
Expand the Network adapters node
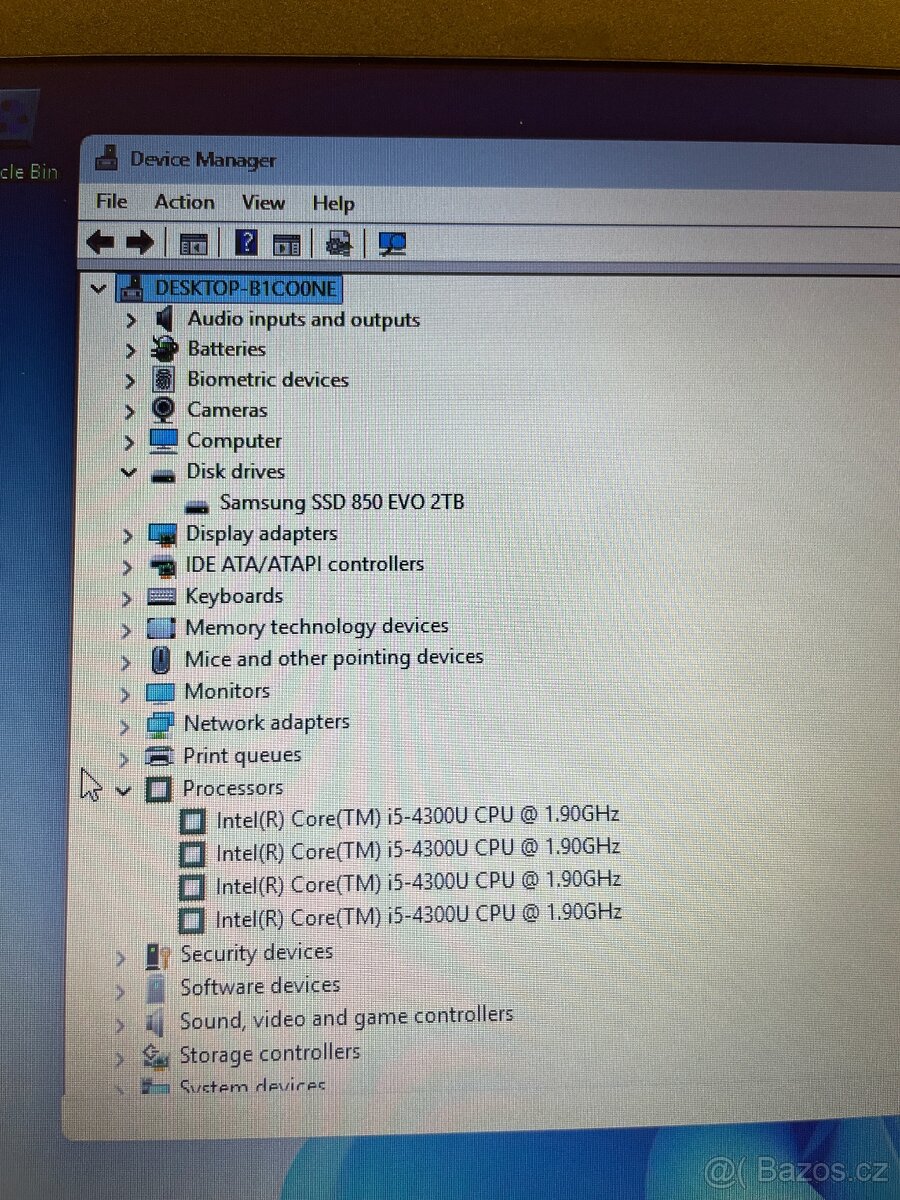(x=125, y=722)
